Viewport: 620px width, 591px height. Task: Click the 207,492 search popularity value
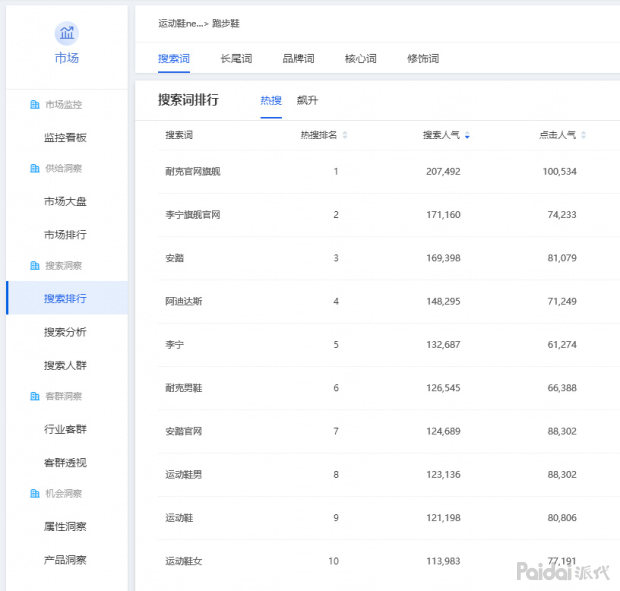(443, 172)
